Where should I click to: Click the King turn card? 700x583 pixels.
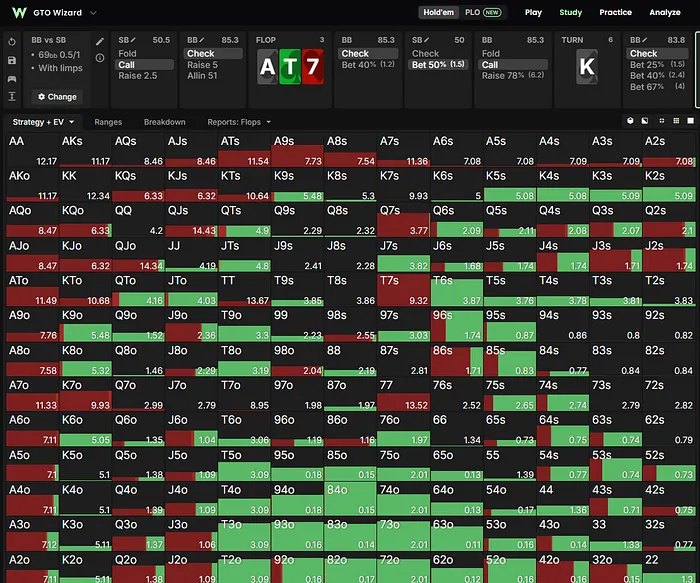(x=587, y=67)
